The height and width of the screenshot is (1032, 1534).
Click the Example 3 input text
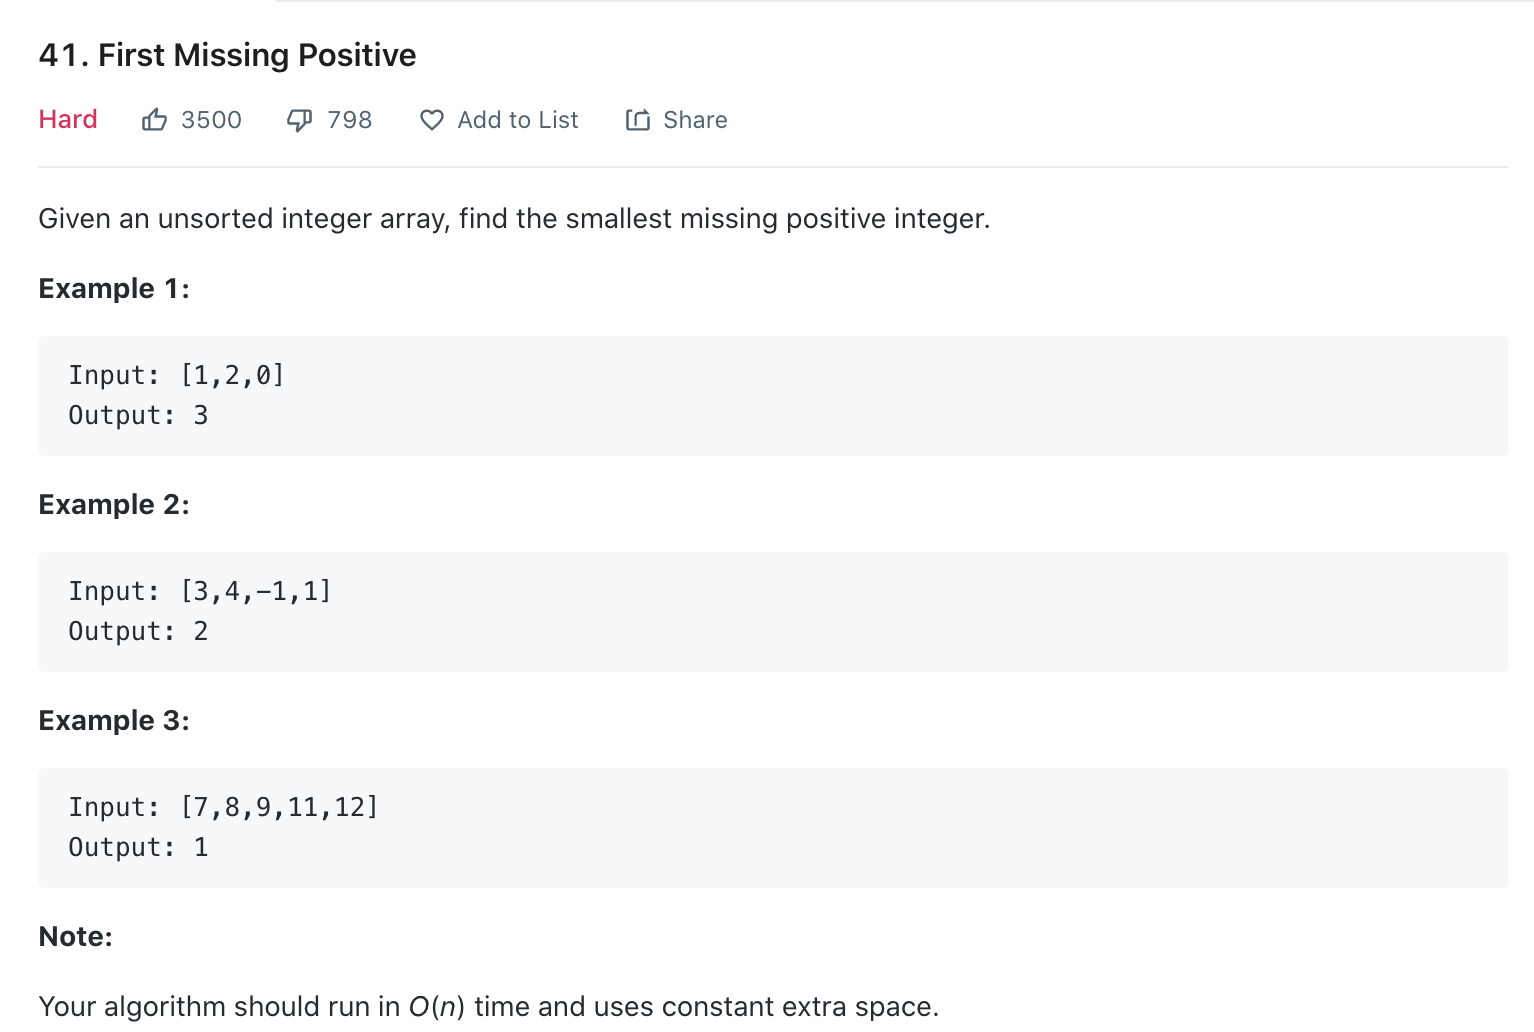[222, 806]
